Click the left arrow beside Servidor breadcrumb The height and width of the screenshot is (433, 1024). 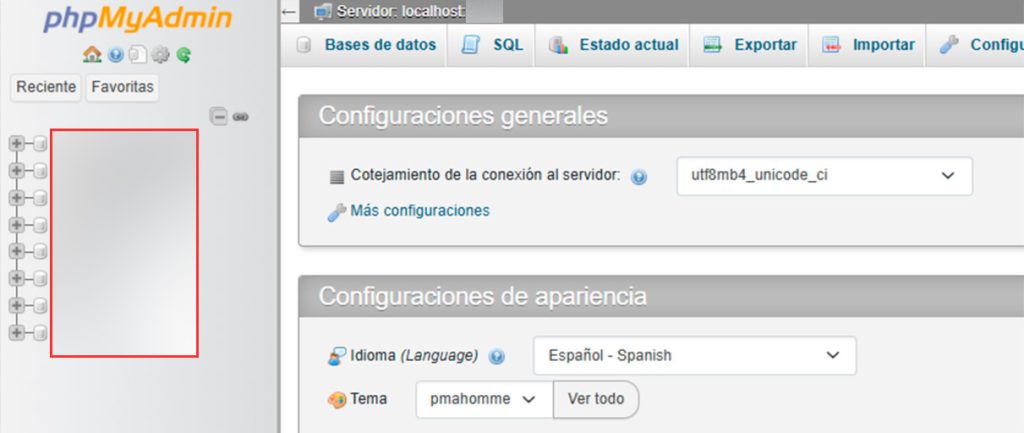[x=290, y=11]
